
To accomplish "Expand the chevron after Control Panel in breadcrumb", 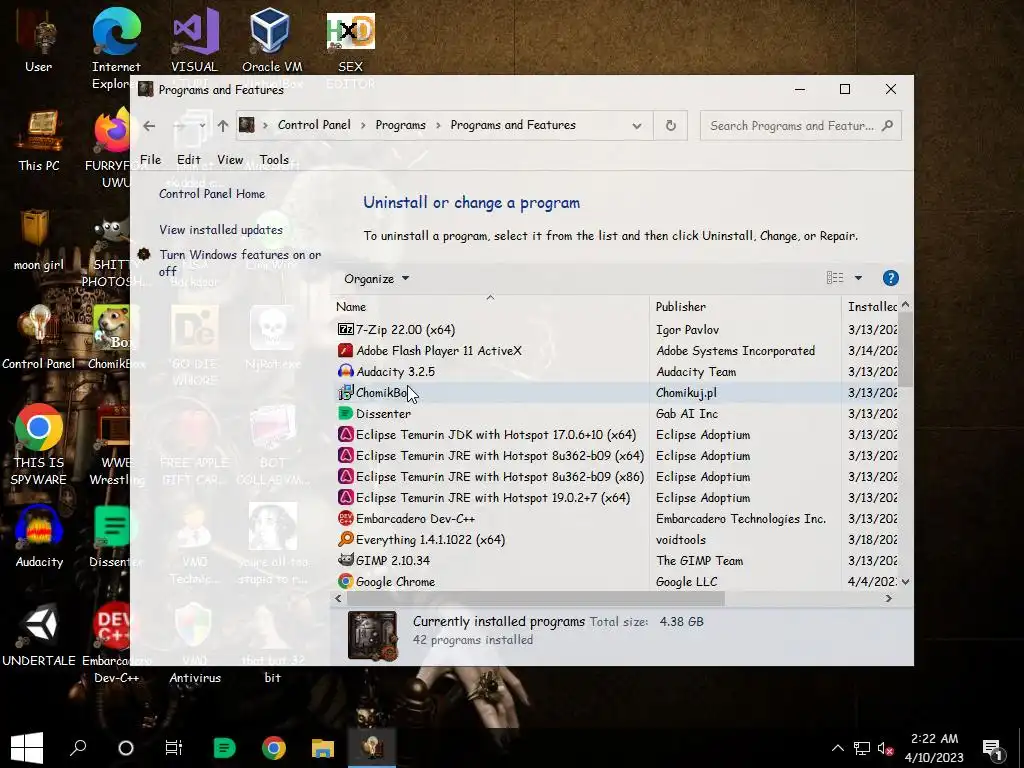I will 363,125.
